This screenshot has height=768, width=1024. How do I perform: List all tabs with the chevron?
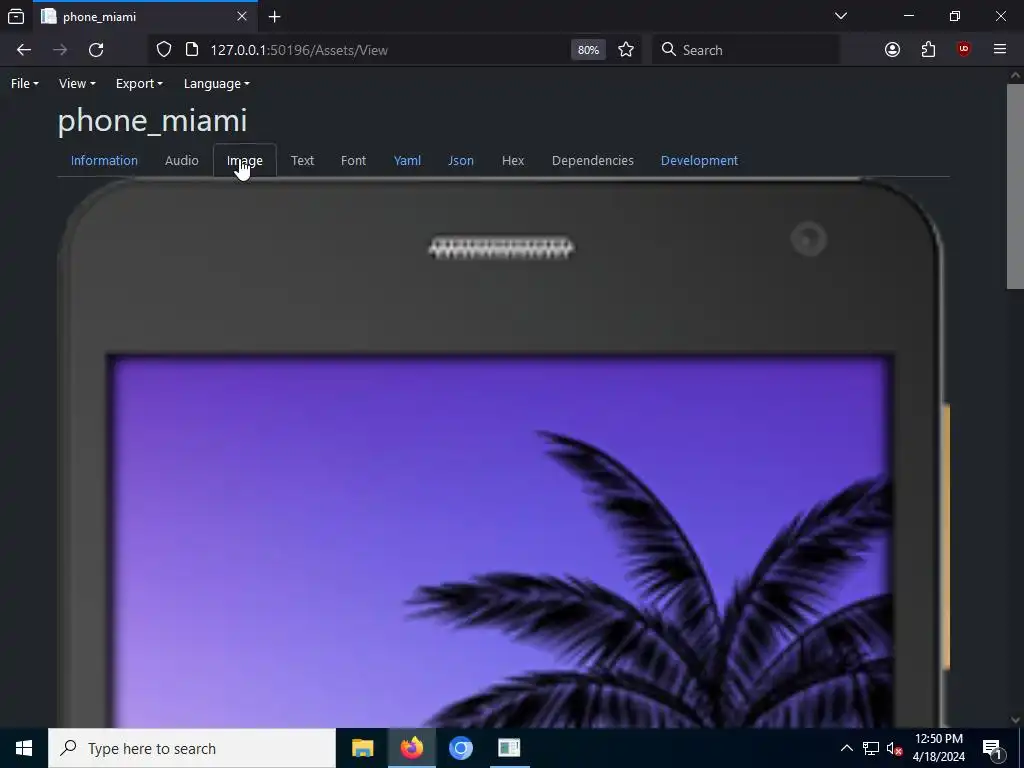[x=841, y=16]
